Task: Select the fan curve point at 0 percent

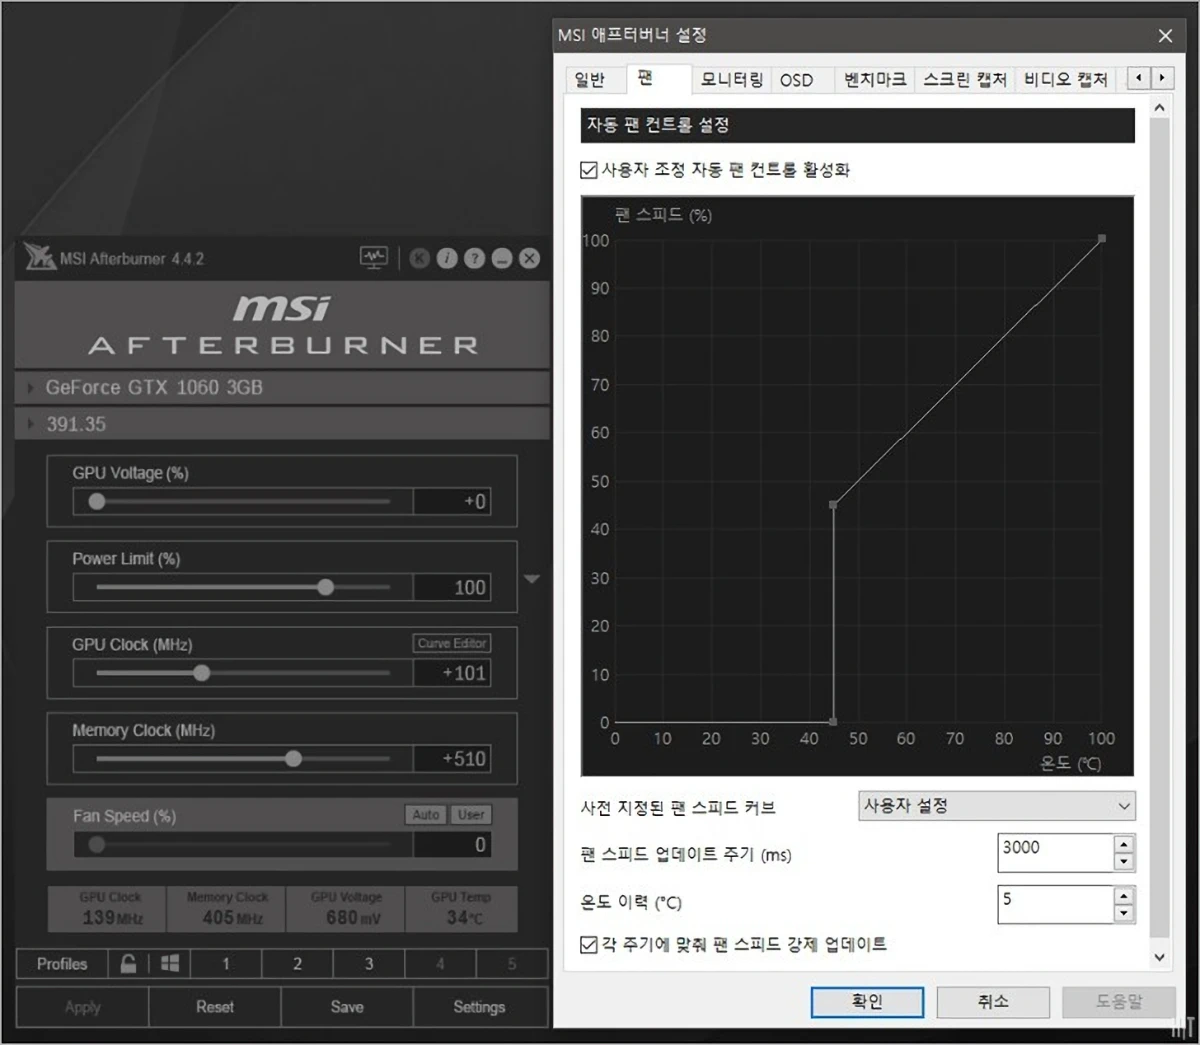Action: (833, 721)
